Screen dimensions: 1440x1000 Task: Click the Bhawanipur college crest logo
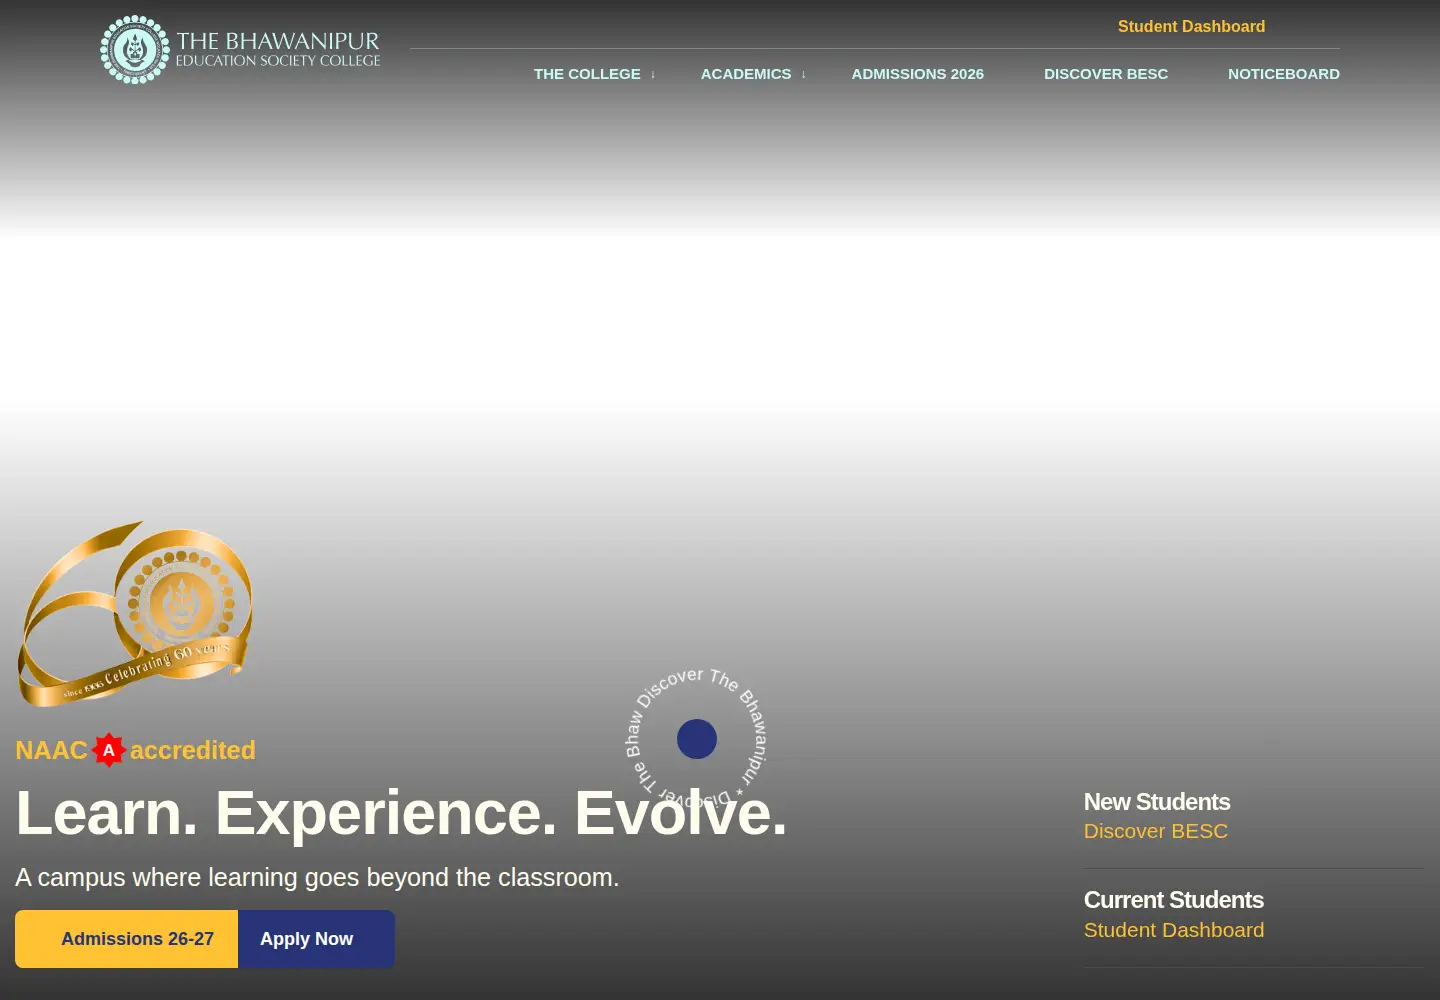(135, 50)
